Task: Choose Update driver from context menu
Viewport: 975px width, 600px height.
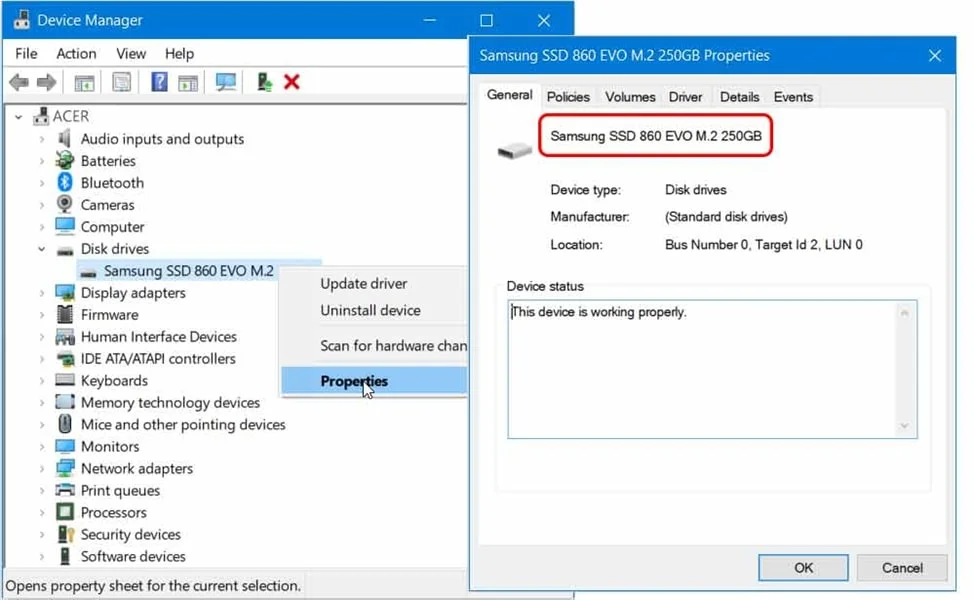Action: click(374, 284)
